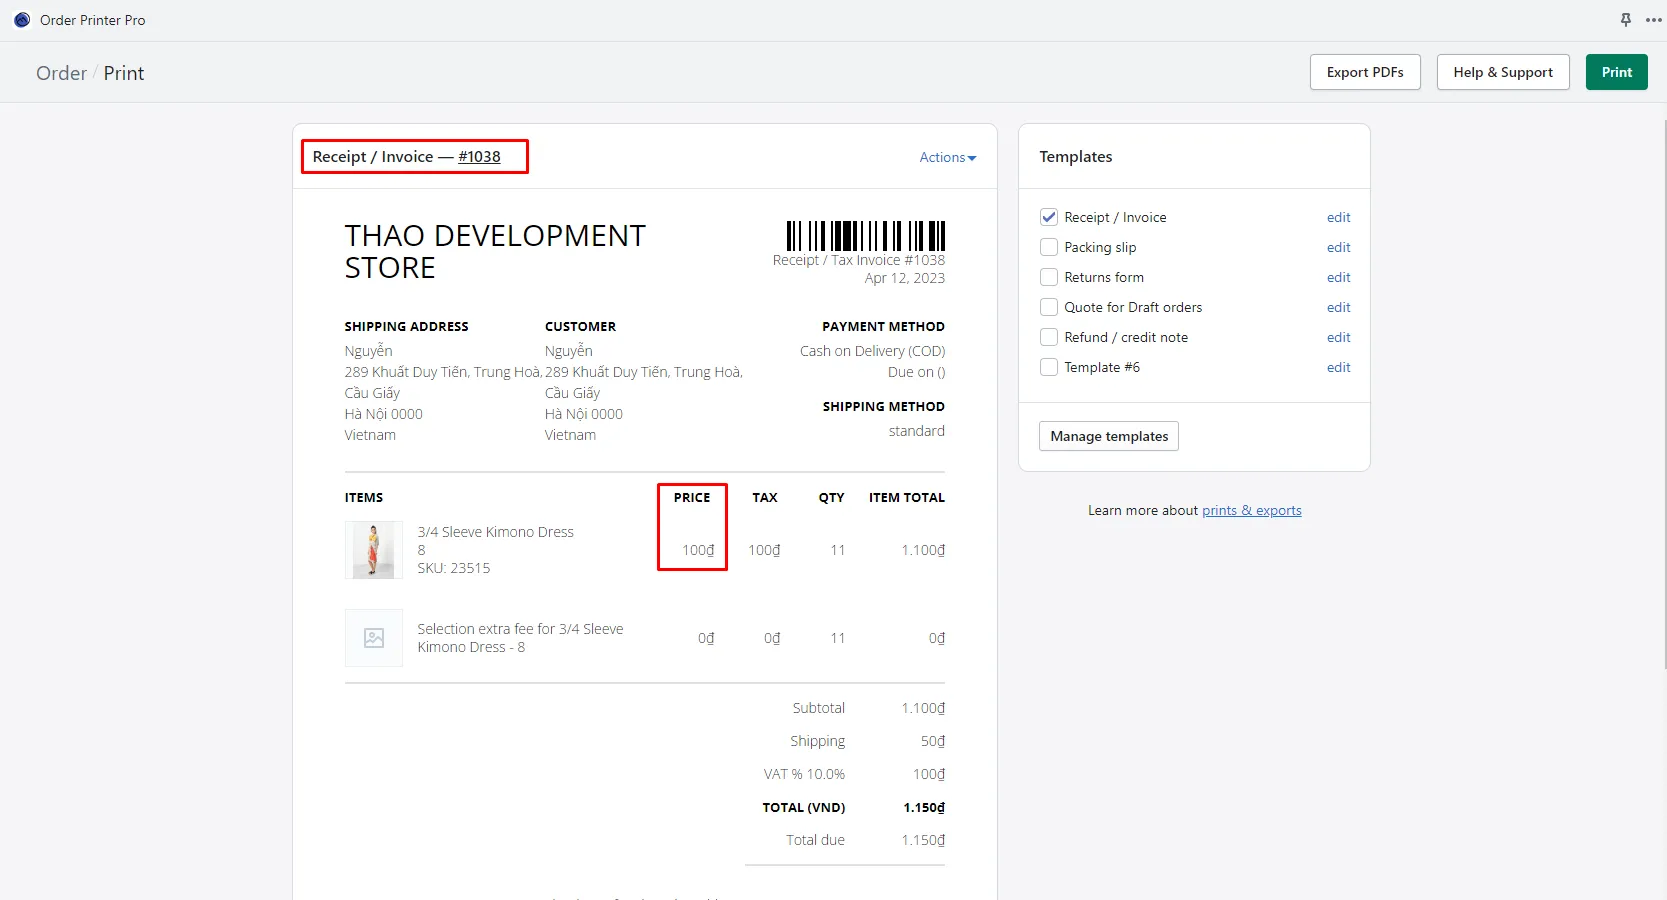The image size is (1667, 900).
Task: Pin the app using the pin icon
Action: tap(1626, 20)
